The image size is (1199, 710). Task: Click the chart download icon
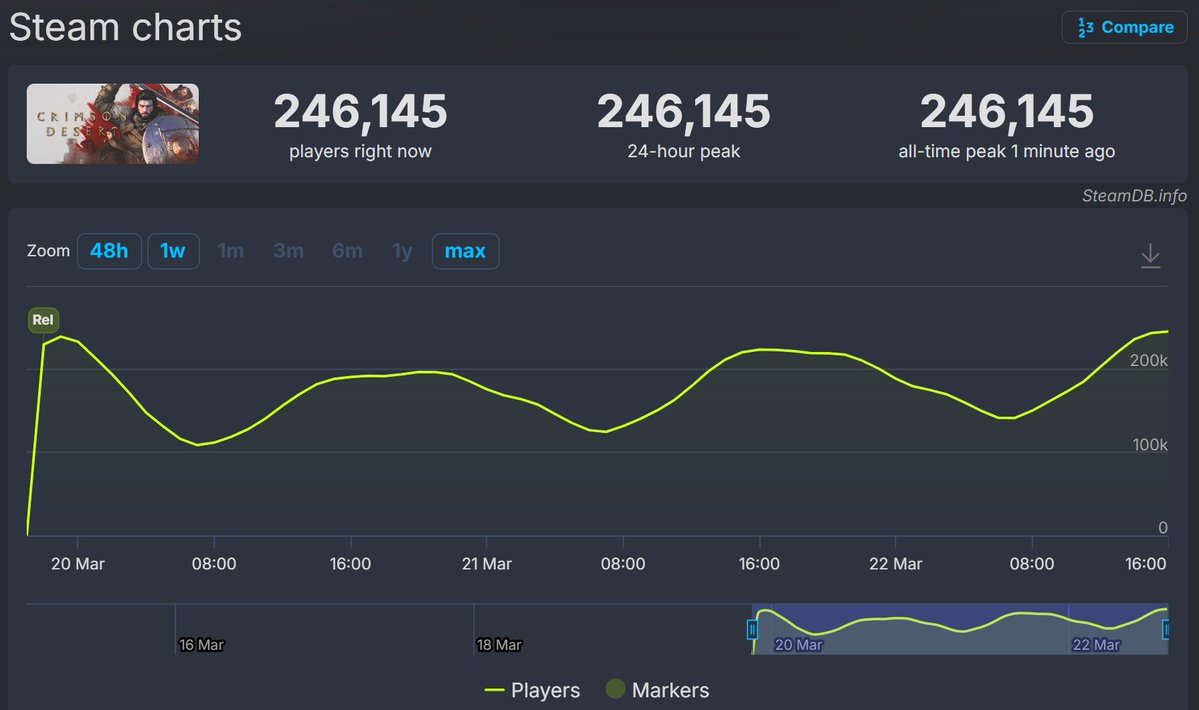[1150, 256]
